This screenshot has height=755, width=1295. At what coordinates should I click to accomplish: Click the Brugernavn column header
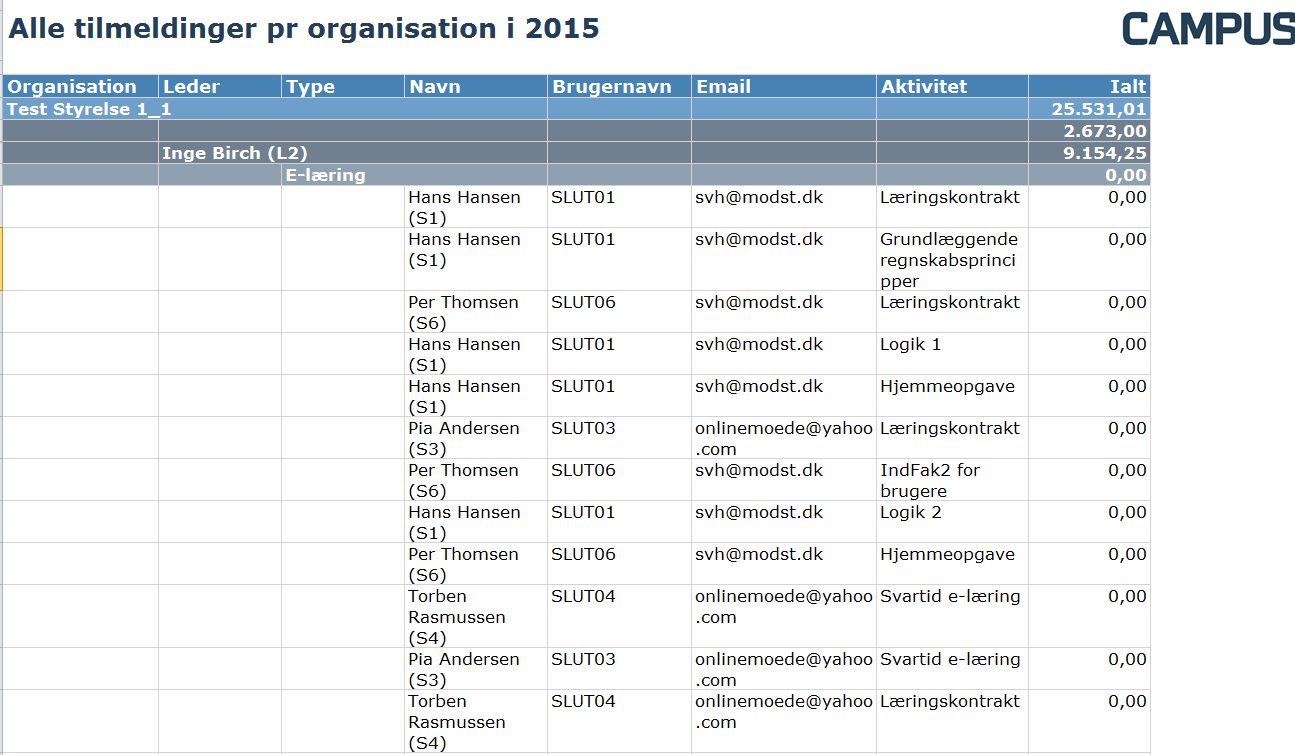619,86
